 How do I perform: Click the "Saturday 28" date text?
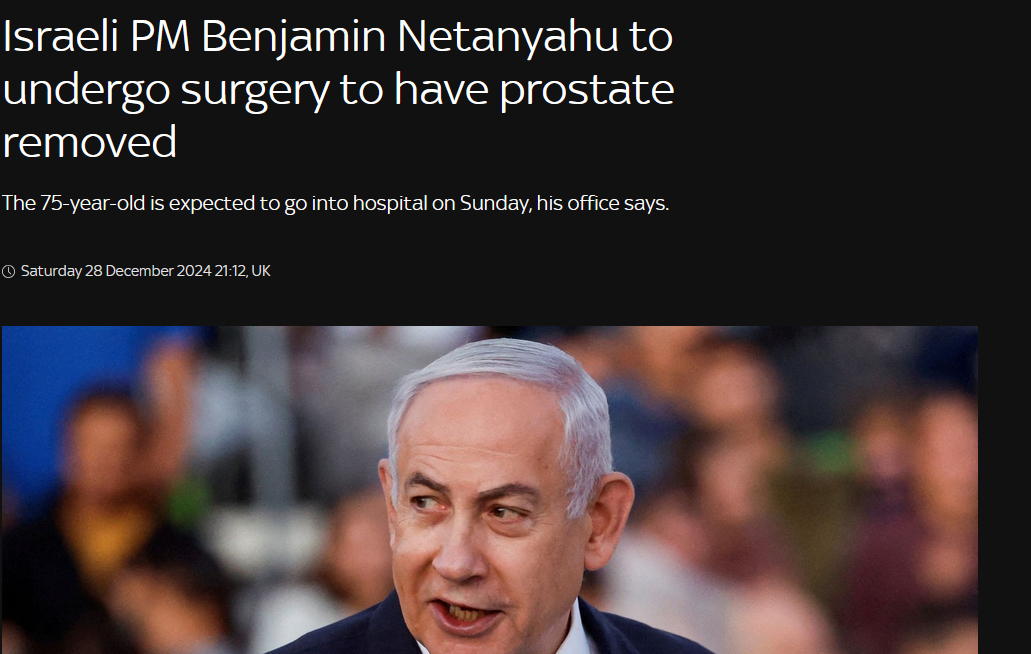pyautogui.click(x=62, y=271)
